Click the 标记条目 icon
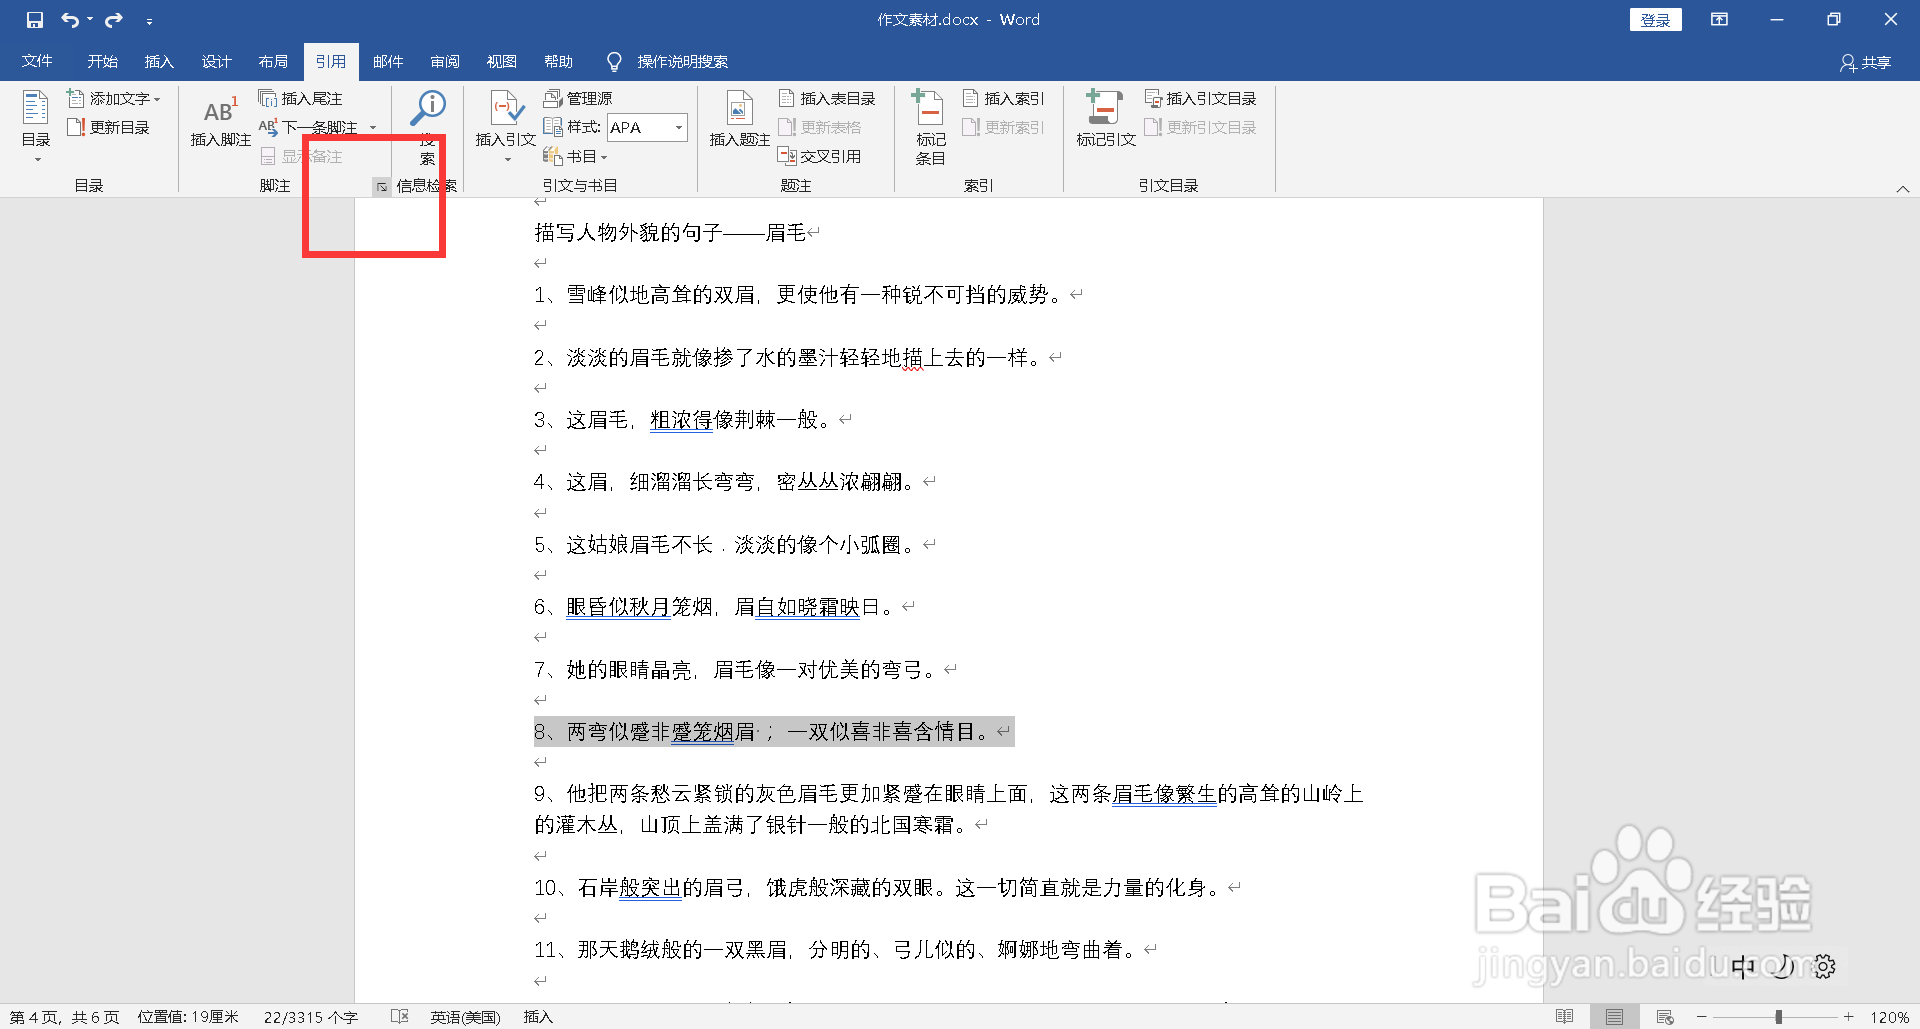 (x=930, y=126)
